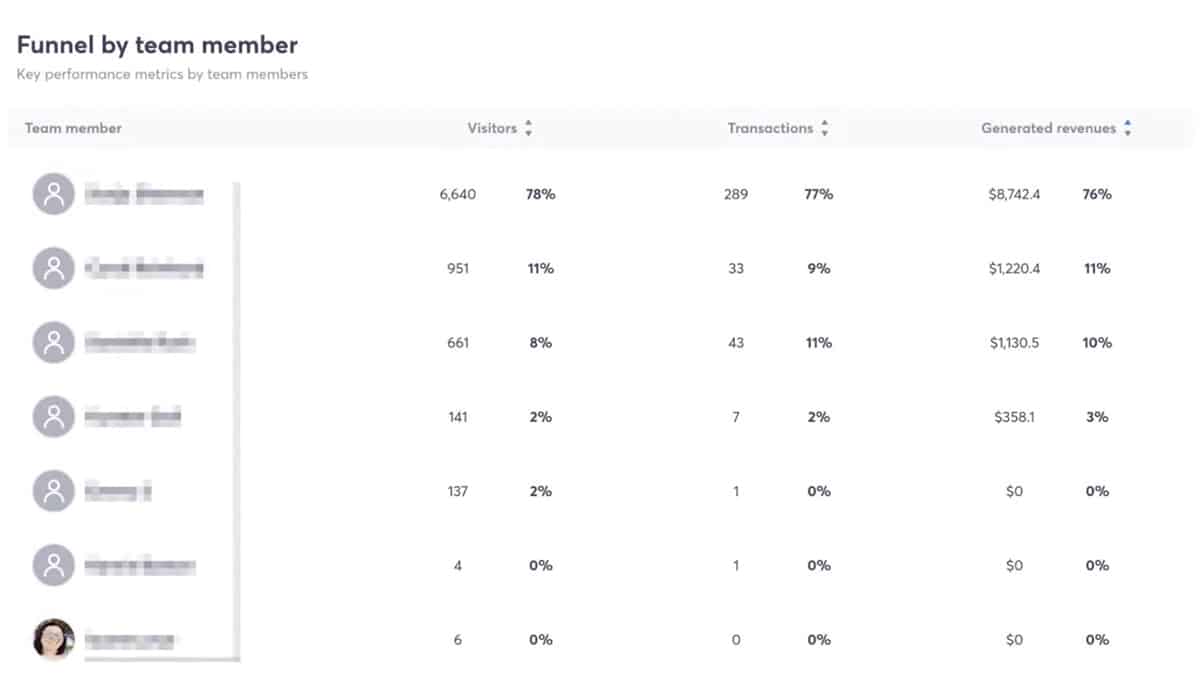Click the avatar icon in the 6,640 visitors row
1200x673 pixels.
[x=54, y=194]
